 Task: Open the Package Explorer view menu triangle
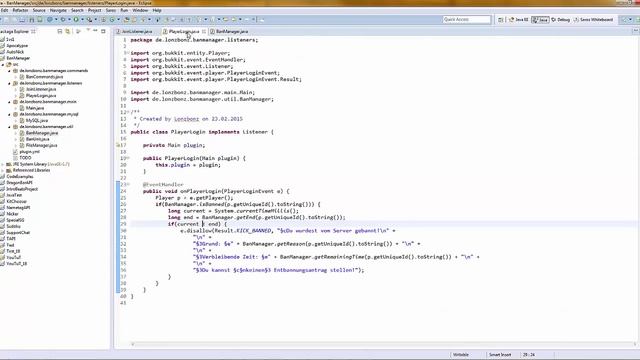88,30
